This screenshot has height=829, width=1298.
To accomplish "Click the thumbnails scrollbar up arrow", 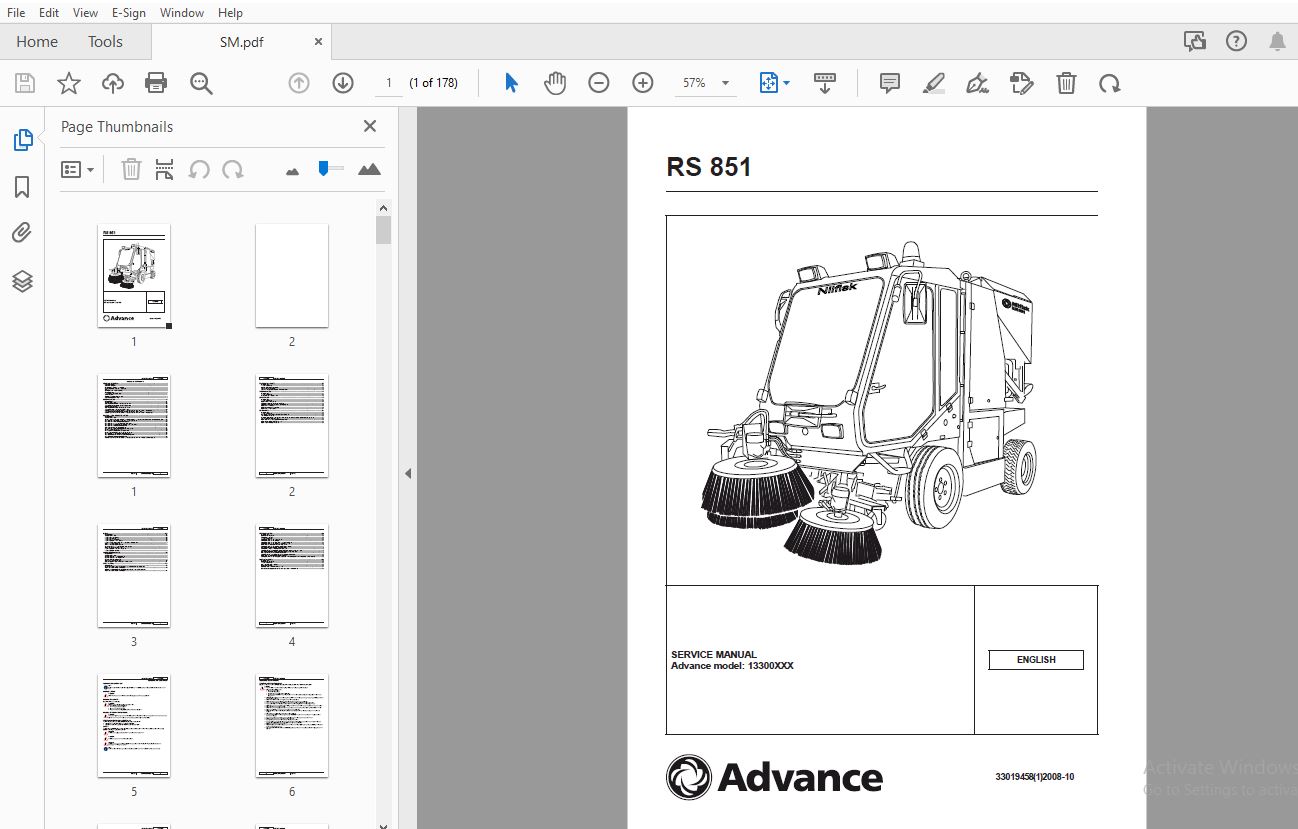I will pyautogui.click(x=383, y=207).
